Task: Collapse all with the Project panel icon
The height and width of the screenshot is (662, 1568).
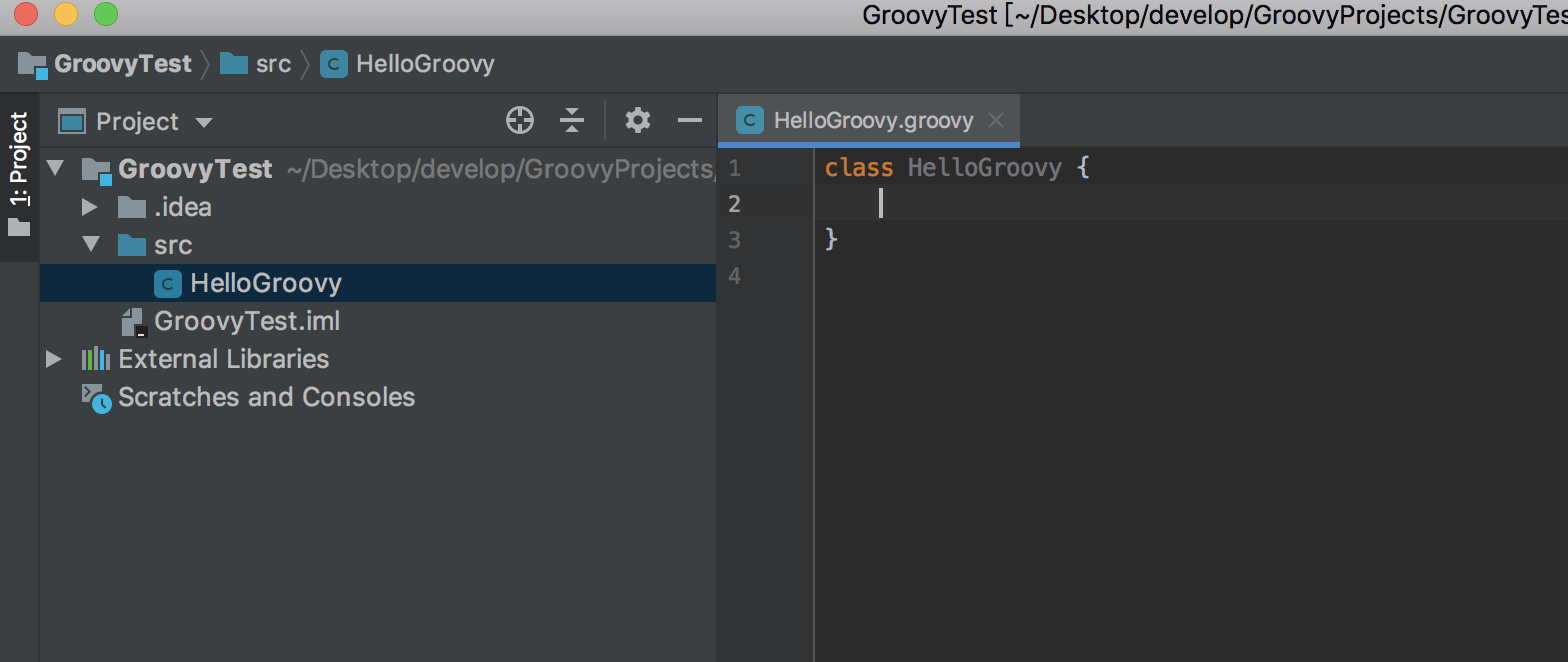Action: pyautogui.click(x=572, y=121)
